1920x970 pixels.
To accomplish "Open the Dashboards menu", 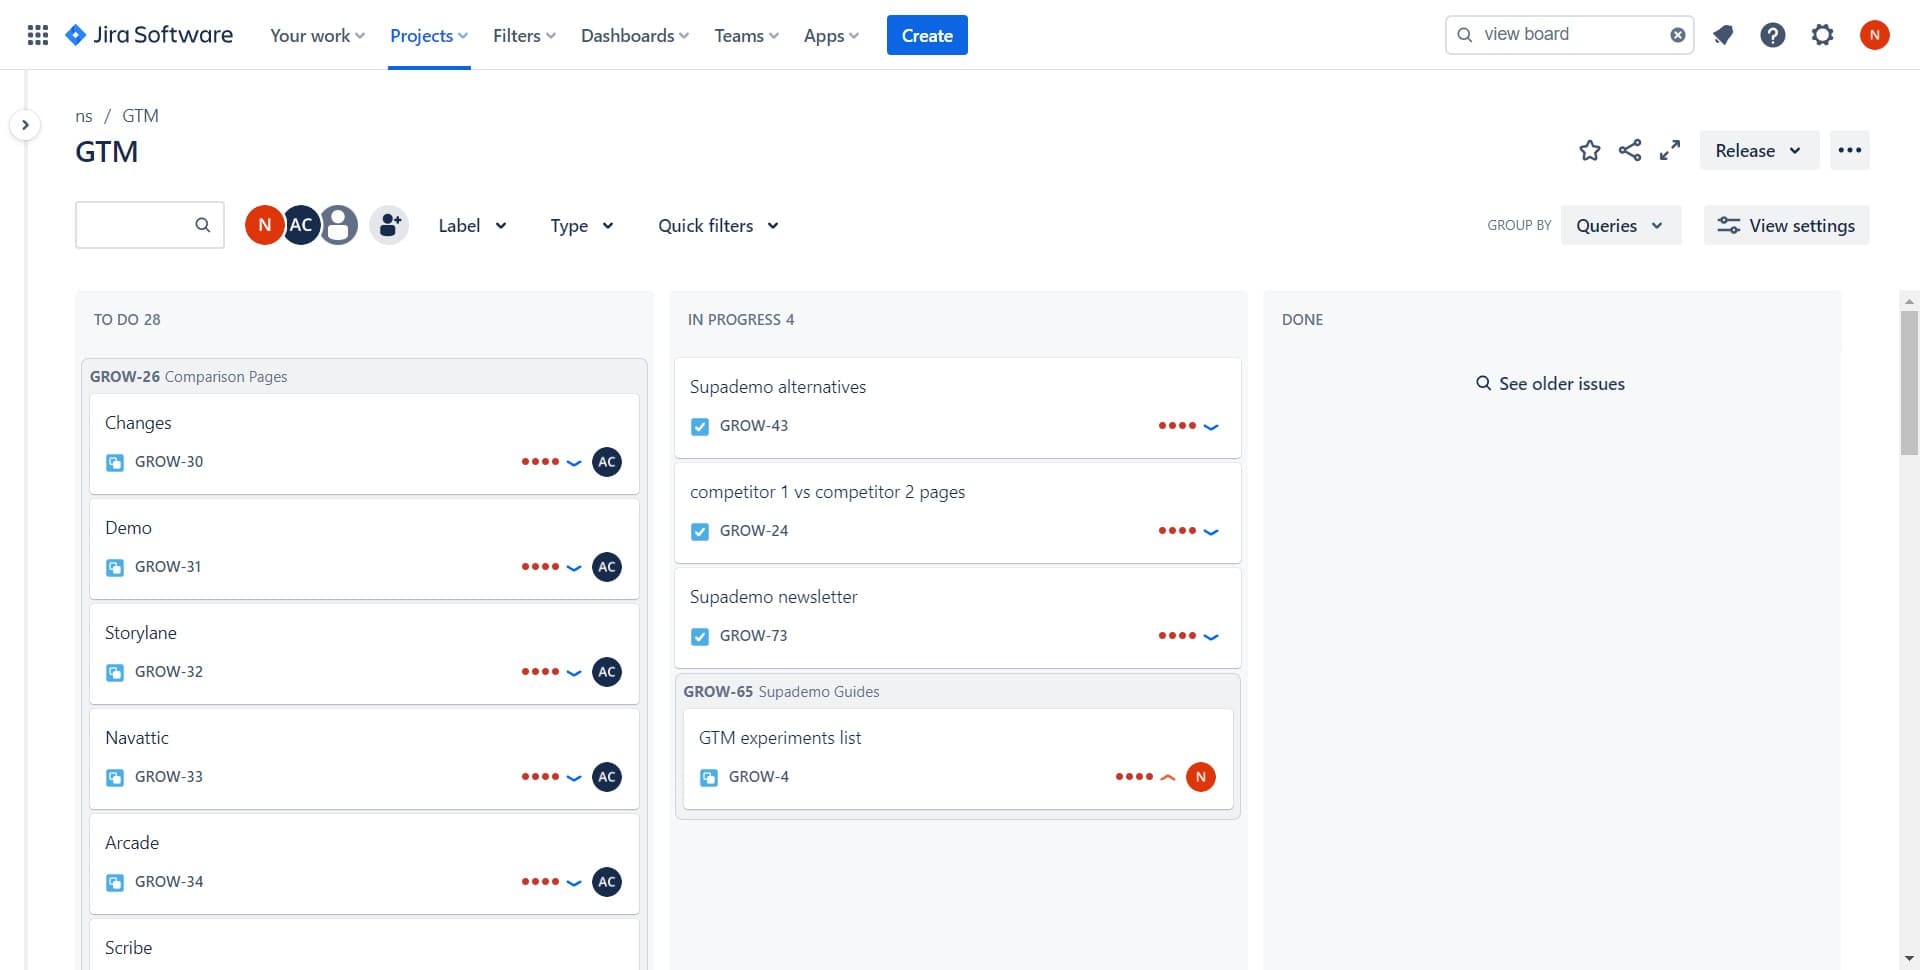I will [x=633, y=35].
